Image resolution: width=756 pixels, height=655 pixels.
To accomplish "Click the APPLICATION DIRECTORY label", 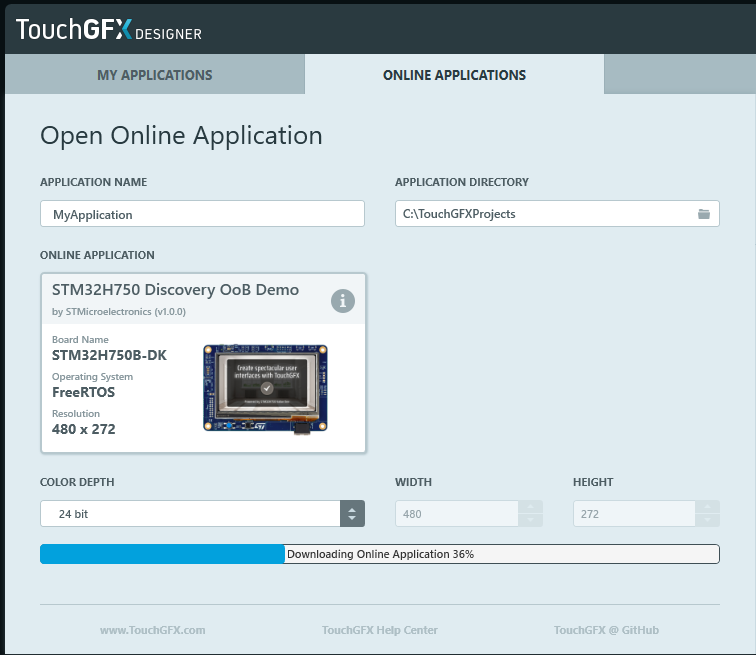I will 462,182.
